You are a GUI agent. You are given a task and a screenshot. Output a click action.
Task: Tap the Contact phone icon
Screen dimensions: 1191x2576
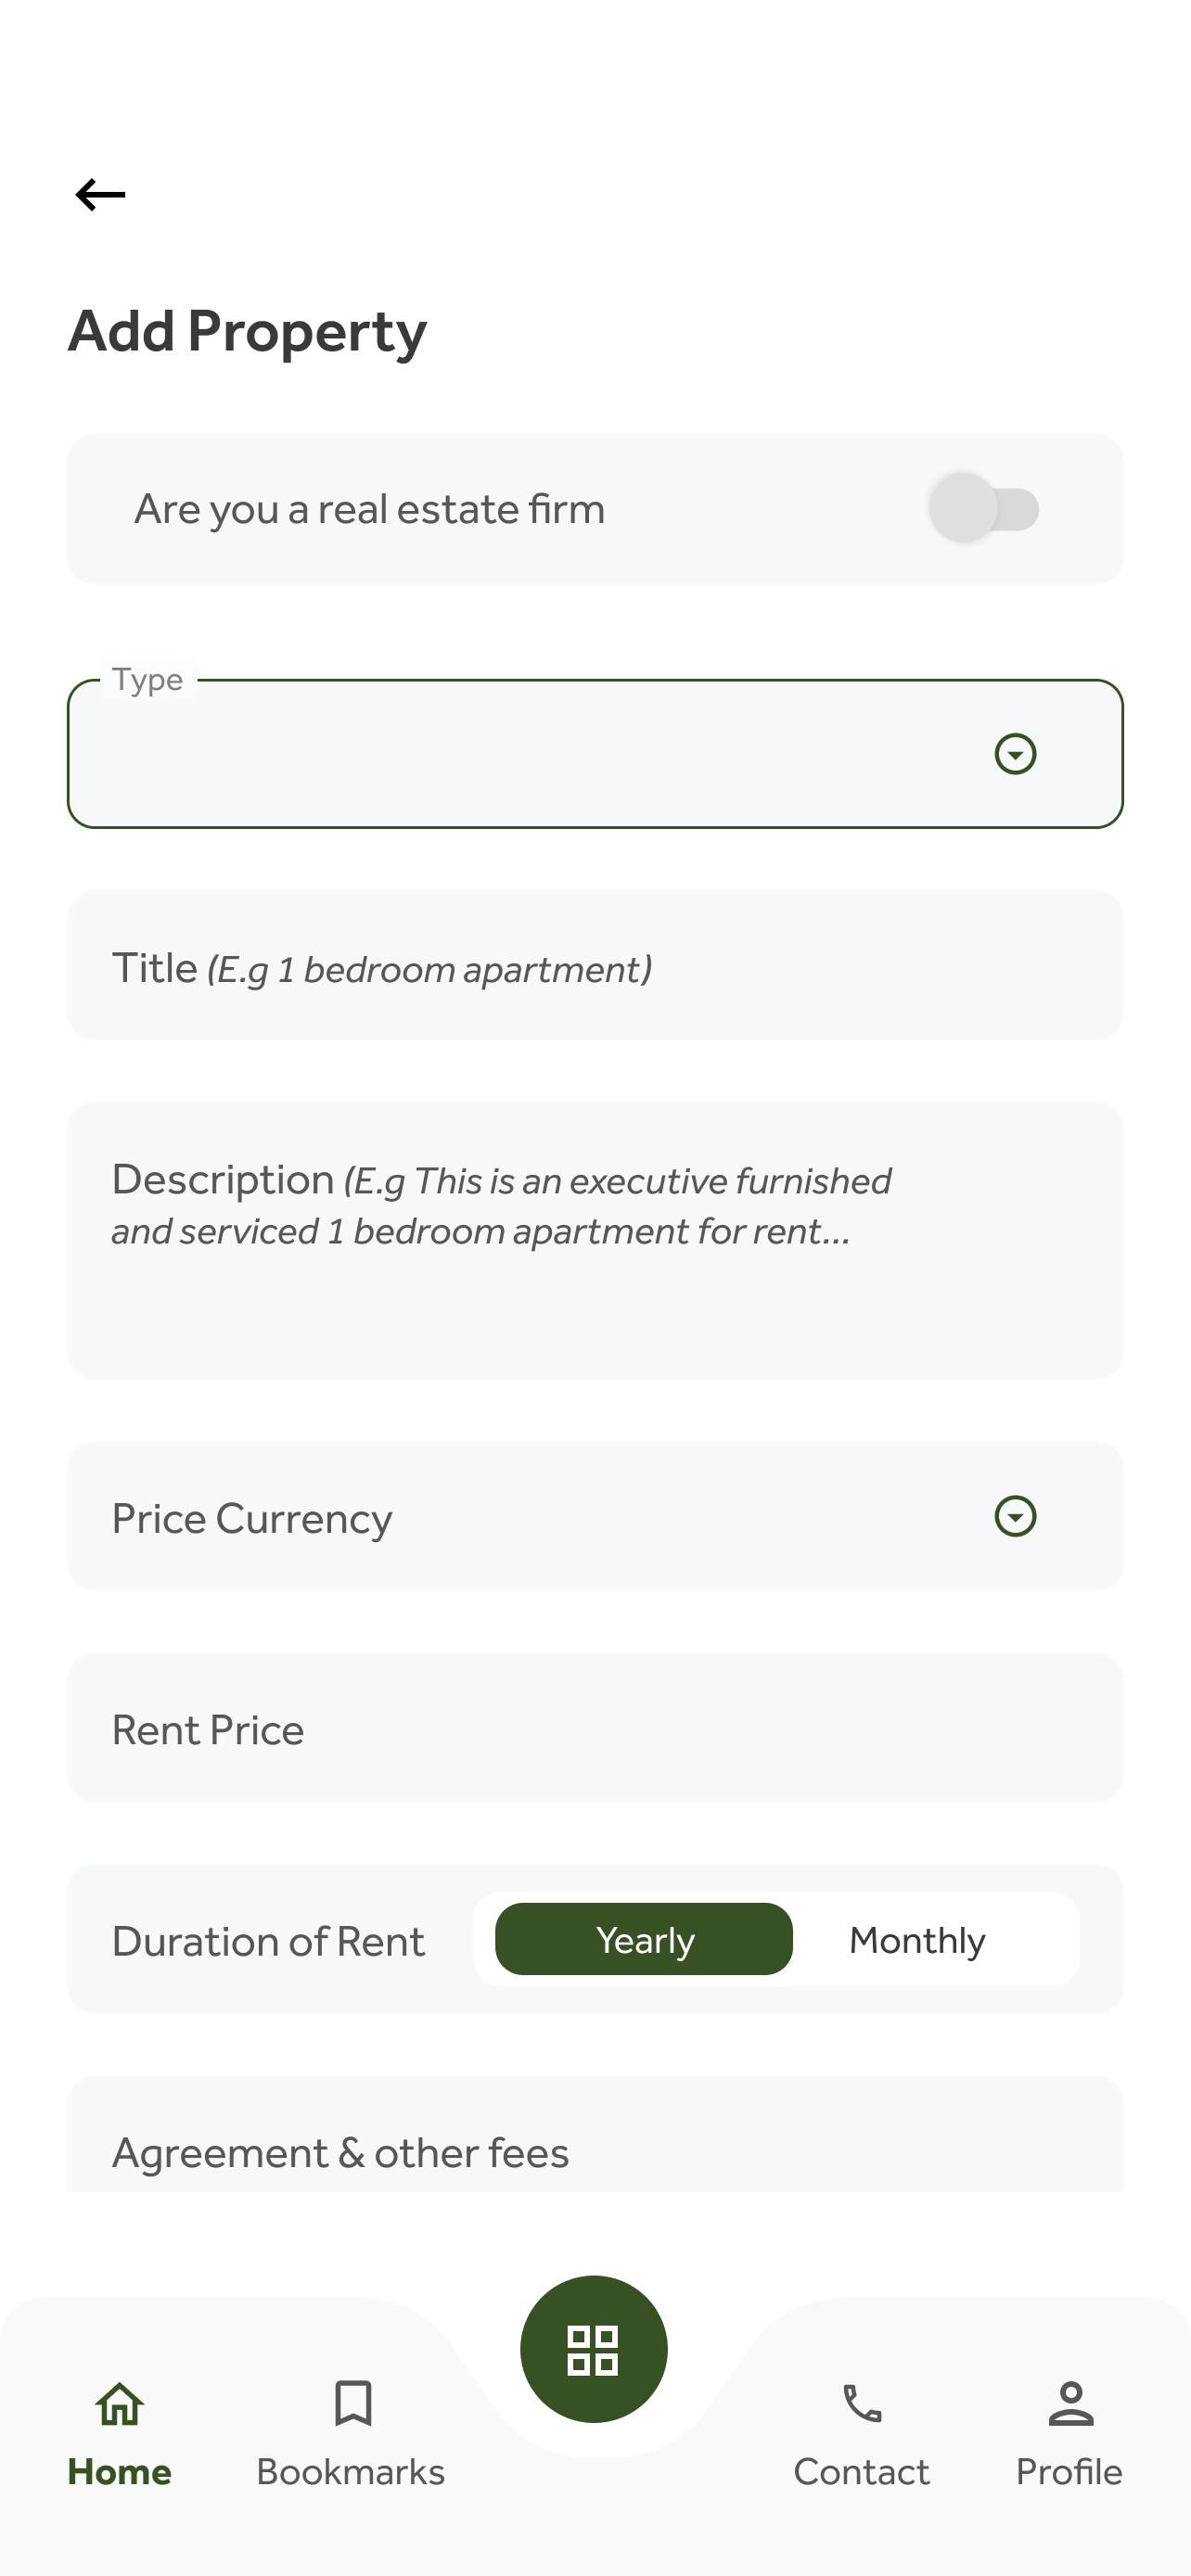(862, 2403)
